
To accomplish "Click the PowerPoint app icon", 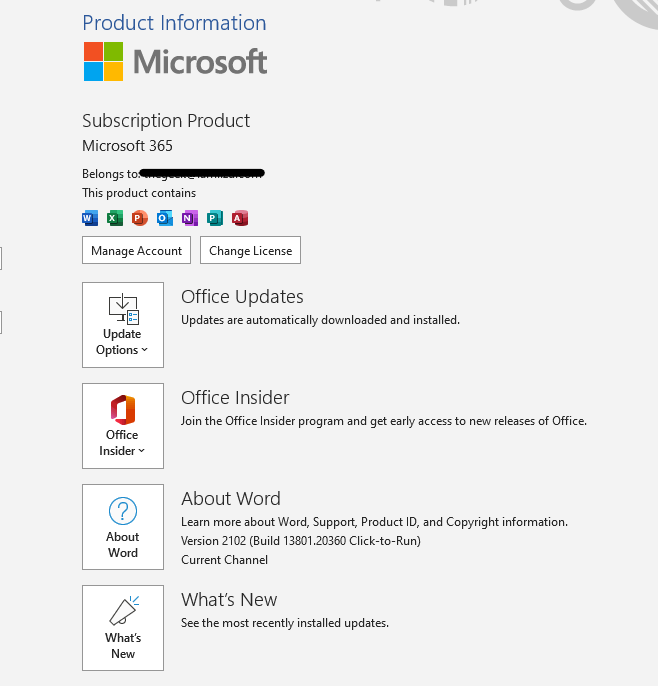I will (140, 218).
